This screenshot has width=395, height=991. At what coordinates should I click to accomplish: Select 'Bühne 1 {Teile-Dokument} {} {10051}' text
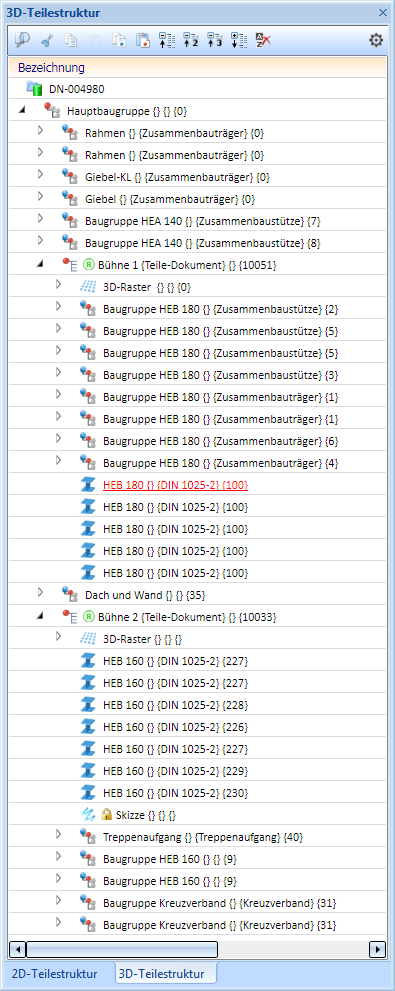187,265
